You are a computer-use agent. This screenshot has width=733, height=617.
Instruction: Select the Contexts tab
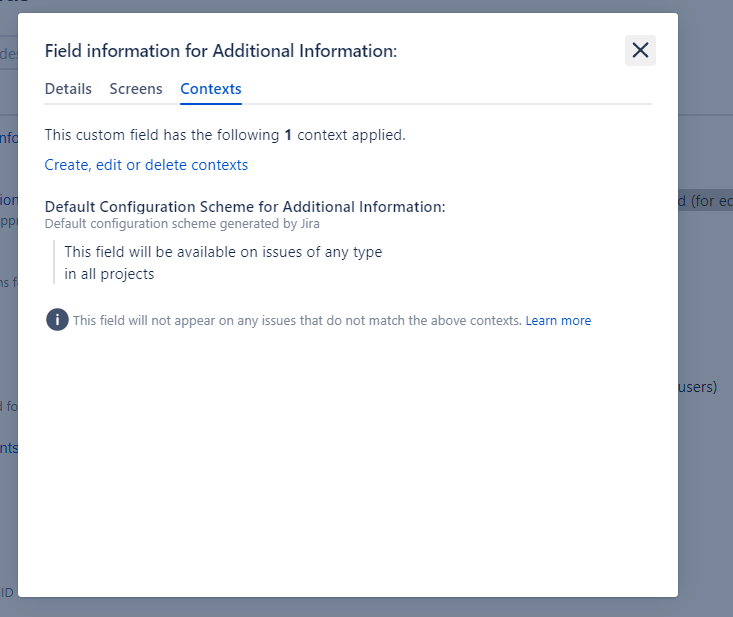(211, 89)
